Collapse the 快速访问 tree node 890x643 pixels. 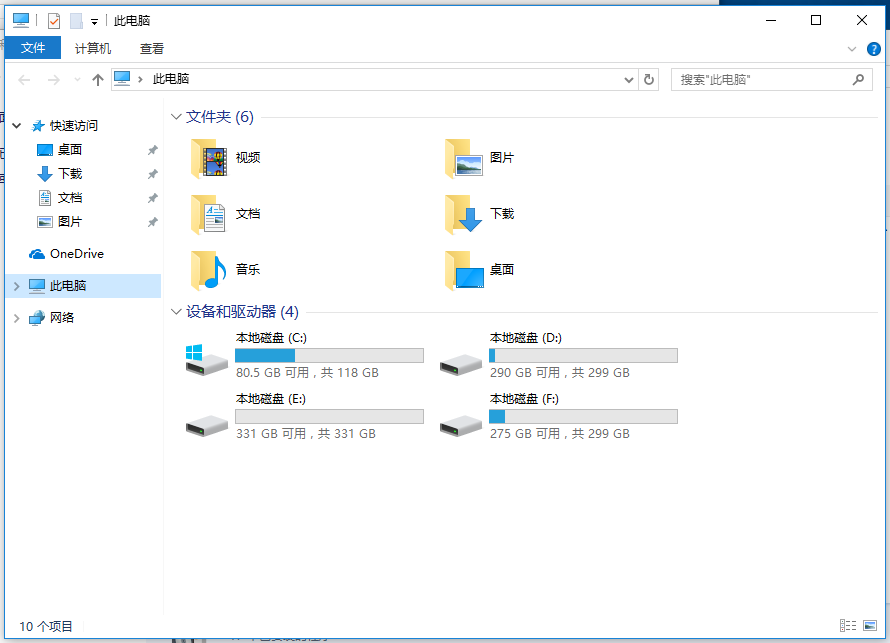pyautogui.click(x=16, y=125)
